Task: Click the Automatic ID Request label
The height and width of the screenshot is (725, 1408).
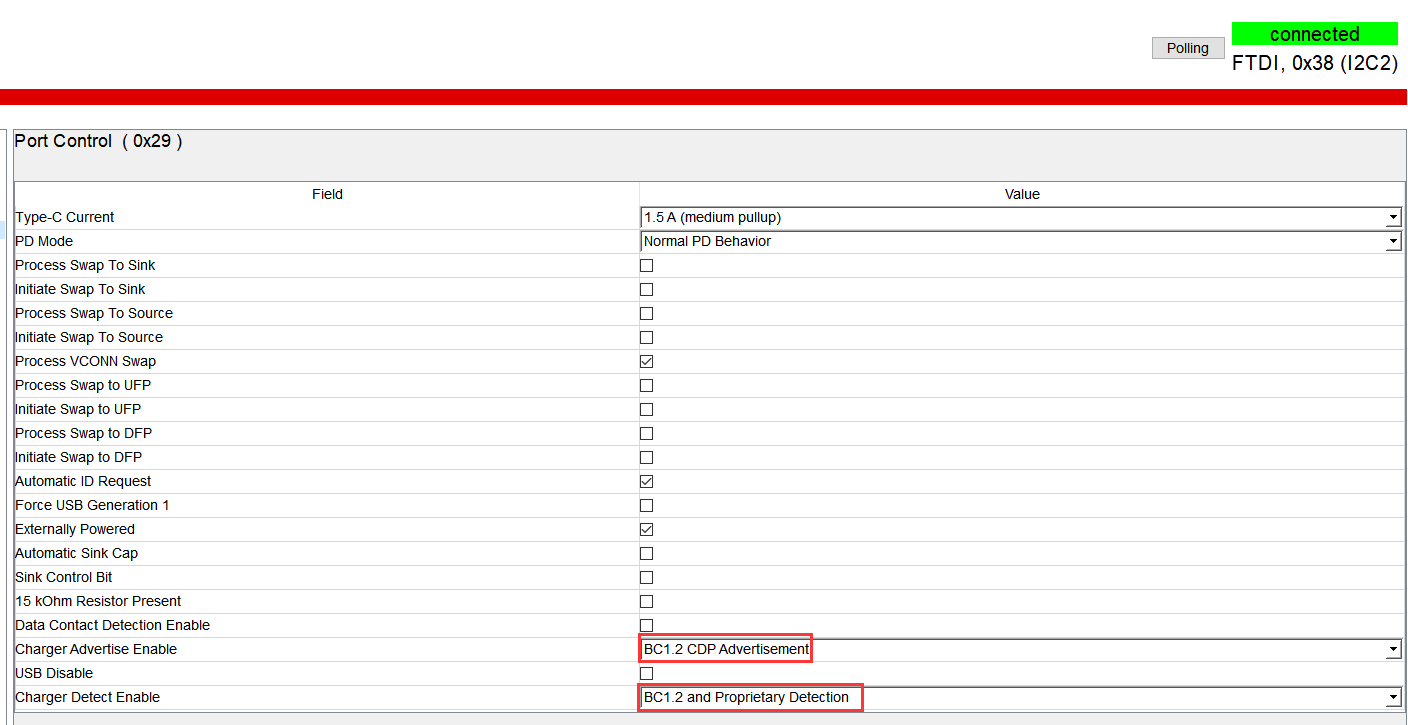Action: tap(83, 481)
